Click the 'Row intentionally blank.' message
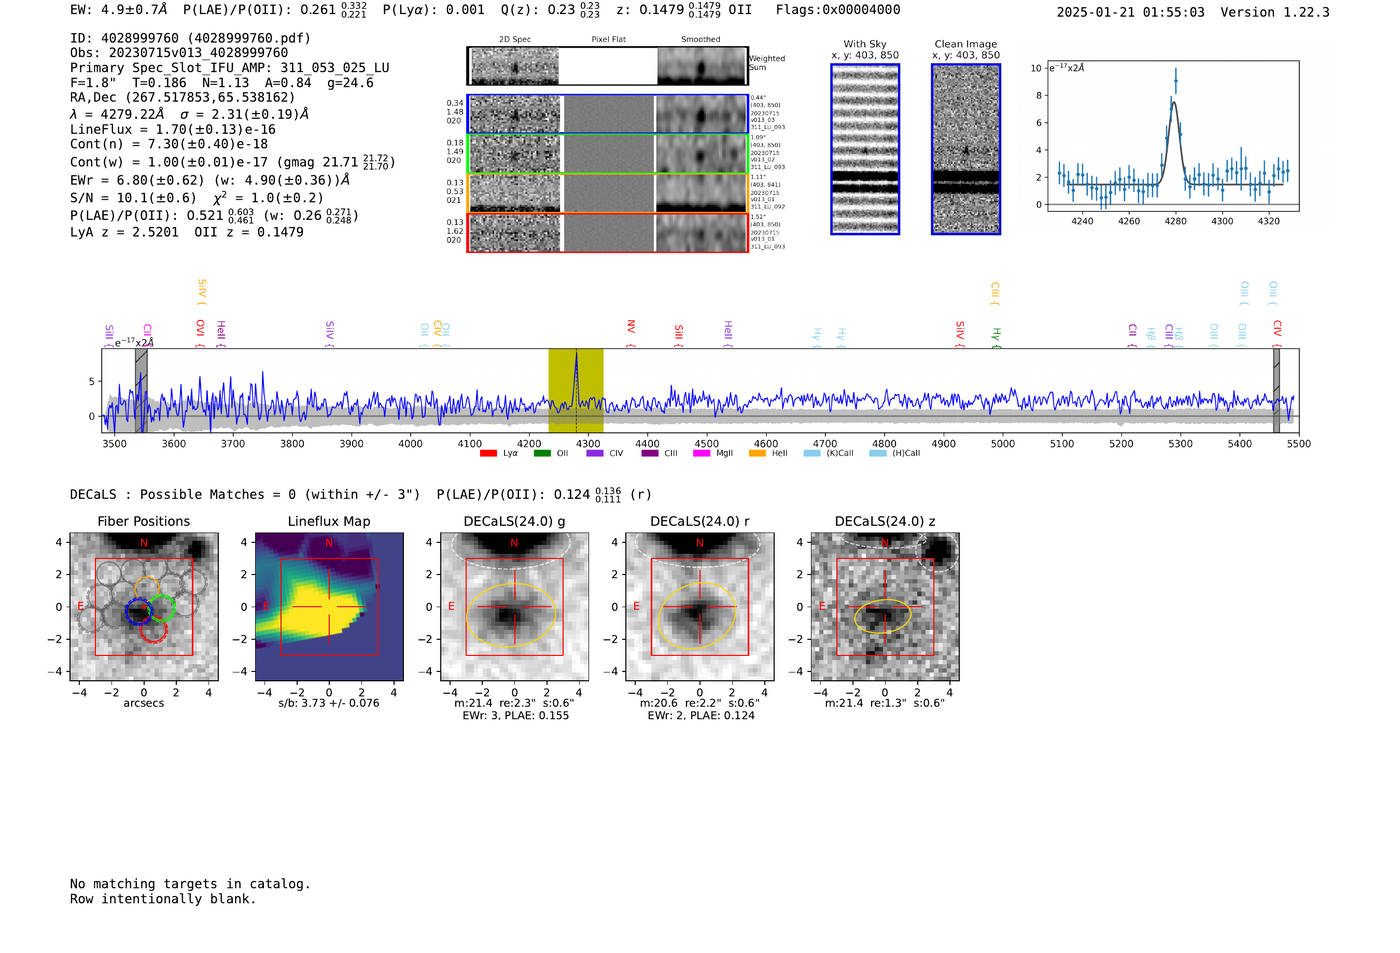This screenshot has width=1400, height=953. pyautogui.click(x=163, y=899)
